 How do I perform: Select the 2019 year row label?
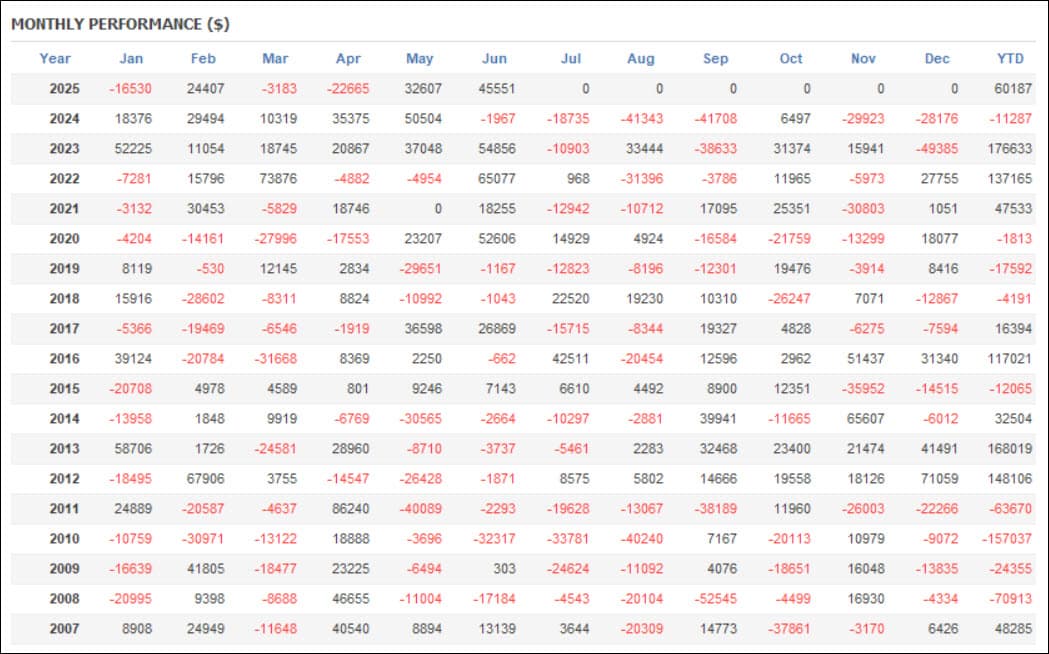click(64, 269)
